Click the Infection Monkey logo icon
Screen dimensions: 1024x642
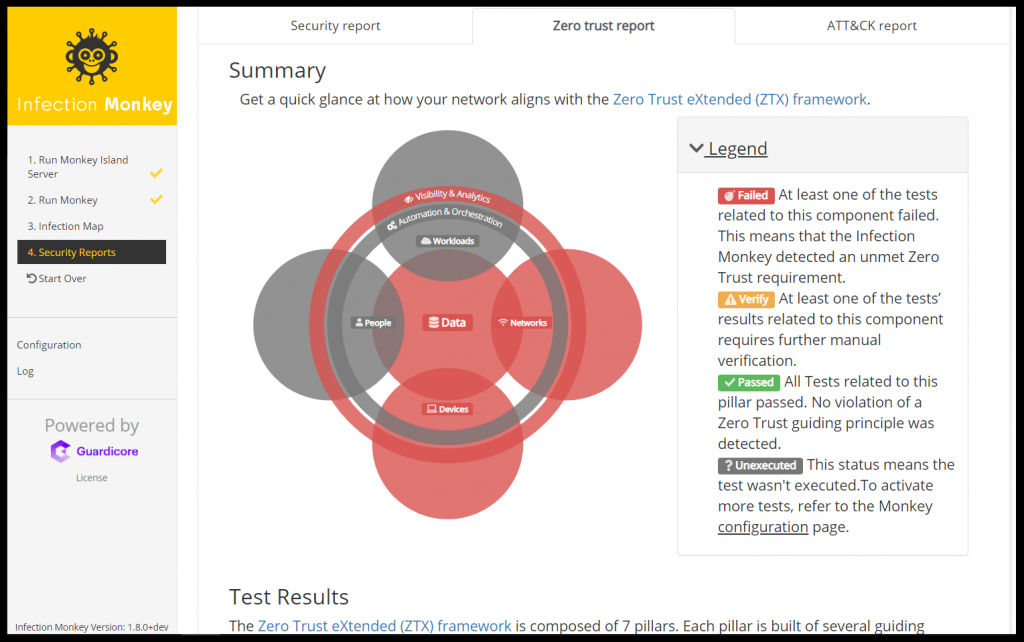(93, 57)
